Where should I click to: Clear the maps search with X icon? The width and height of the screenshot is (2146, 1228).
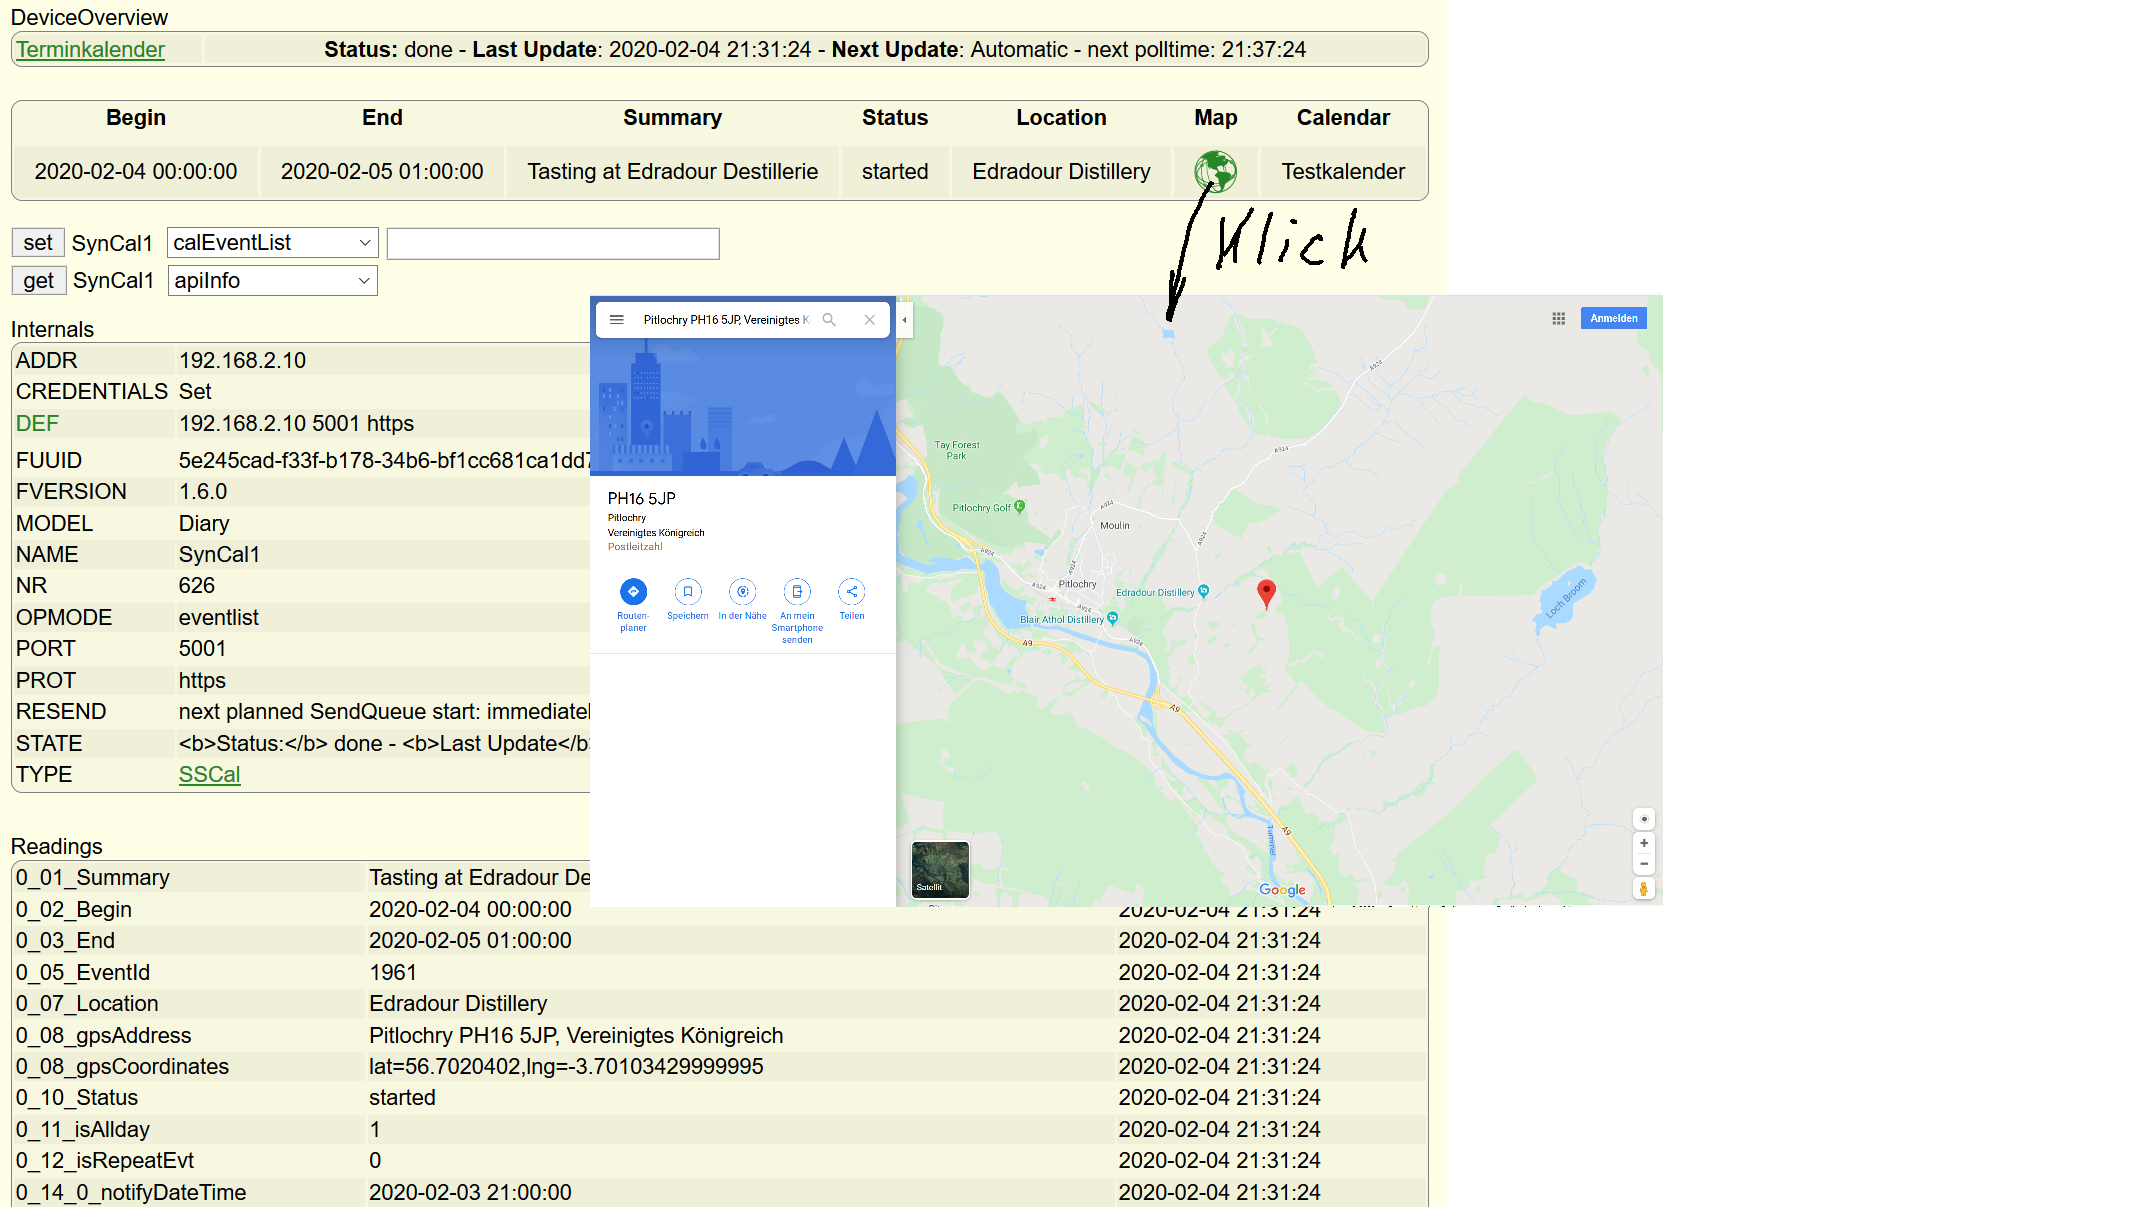(x=870, y=320)
